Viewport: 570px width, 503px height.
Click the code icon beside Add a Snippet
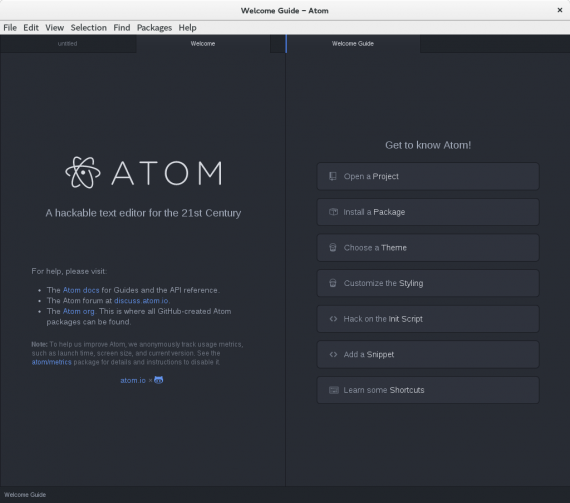[333, 354]
